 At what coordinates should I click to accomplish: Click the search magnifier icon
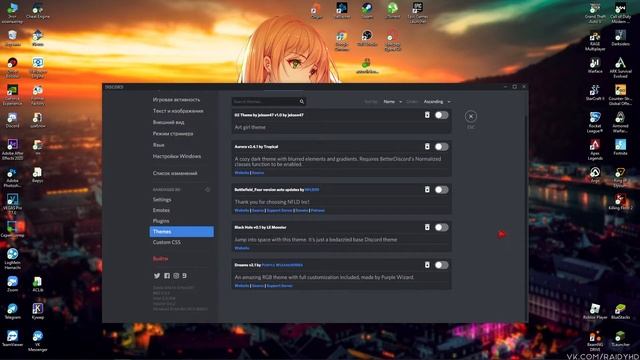click(x=302, y=102)
